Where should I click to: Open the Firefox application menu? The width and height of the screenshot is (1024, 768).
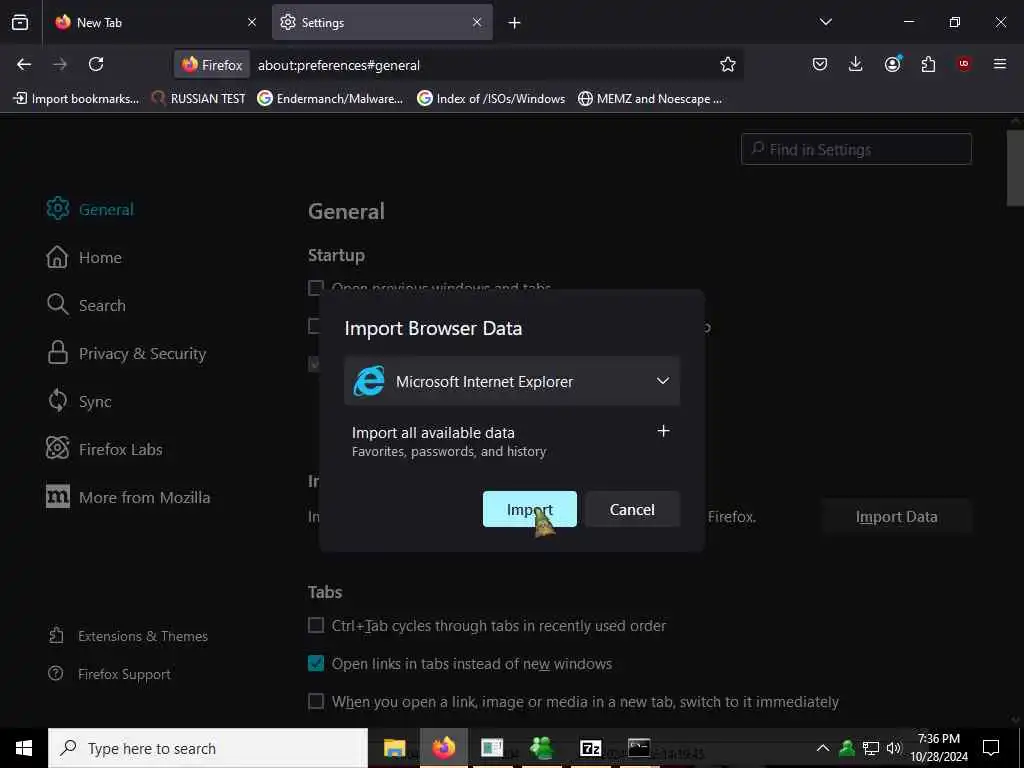coord(1000,63)
